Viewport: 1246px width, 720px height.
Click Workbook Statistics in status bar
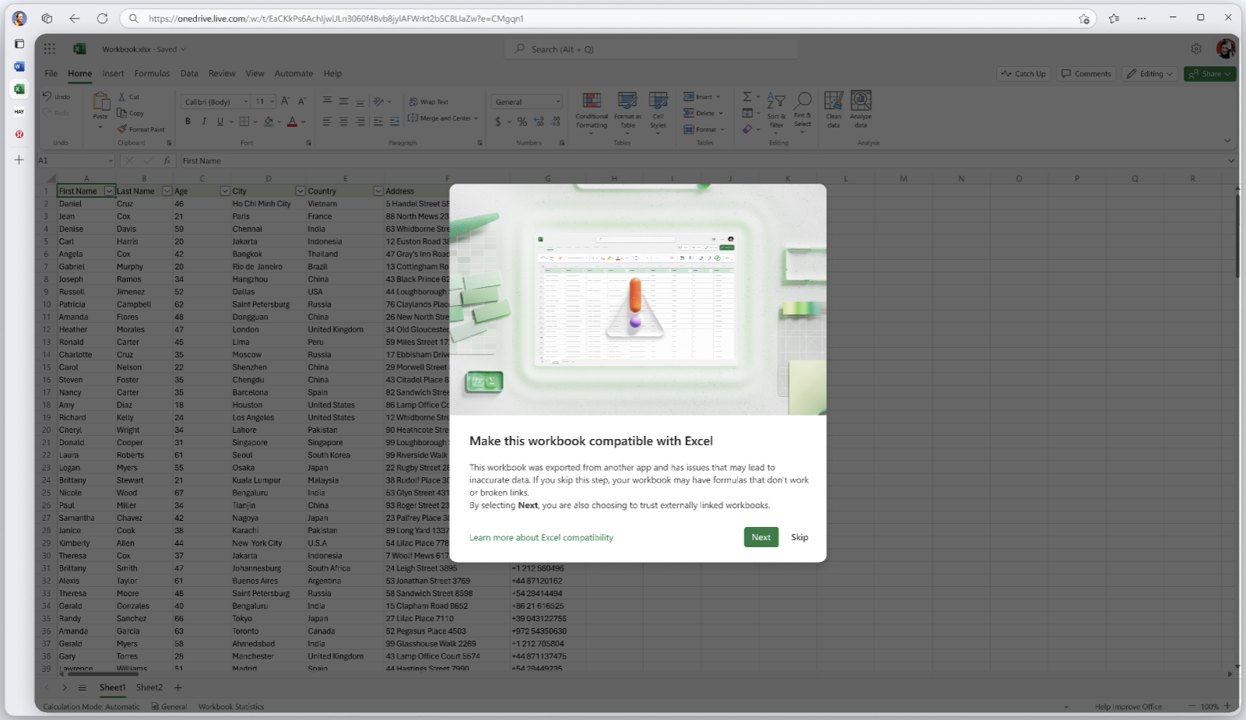231,706
